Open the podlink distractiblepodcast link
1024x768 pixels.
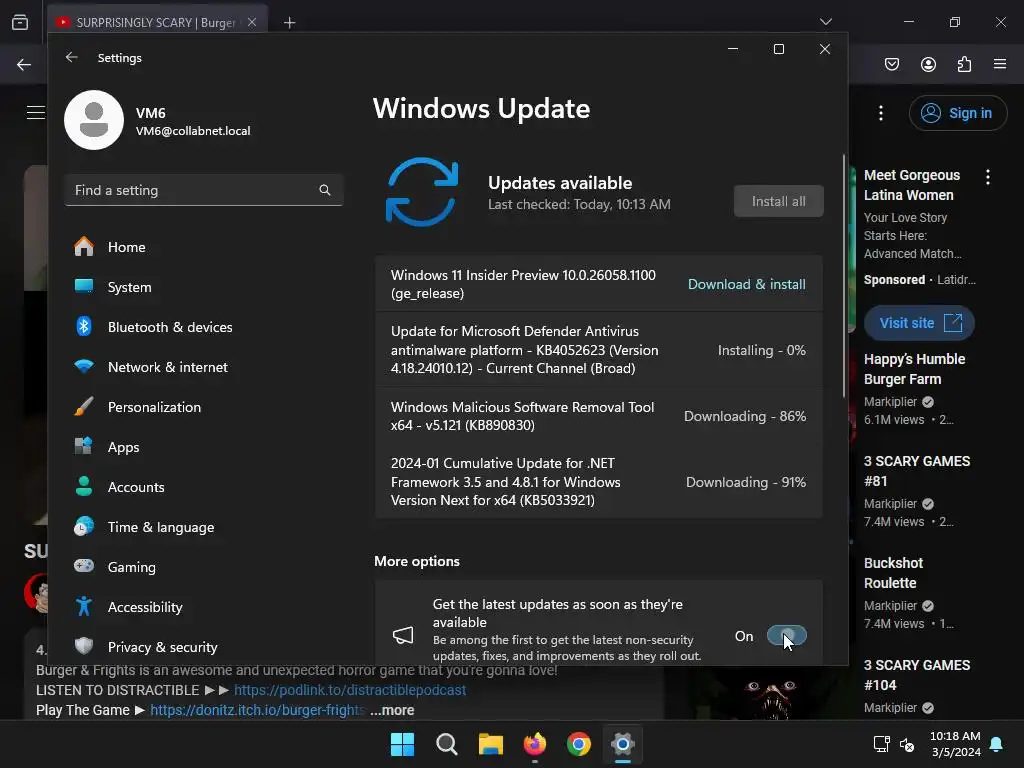coord(350,690)
